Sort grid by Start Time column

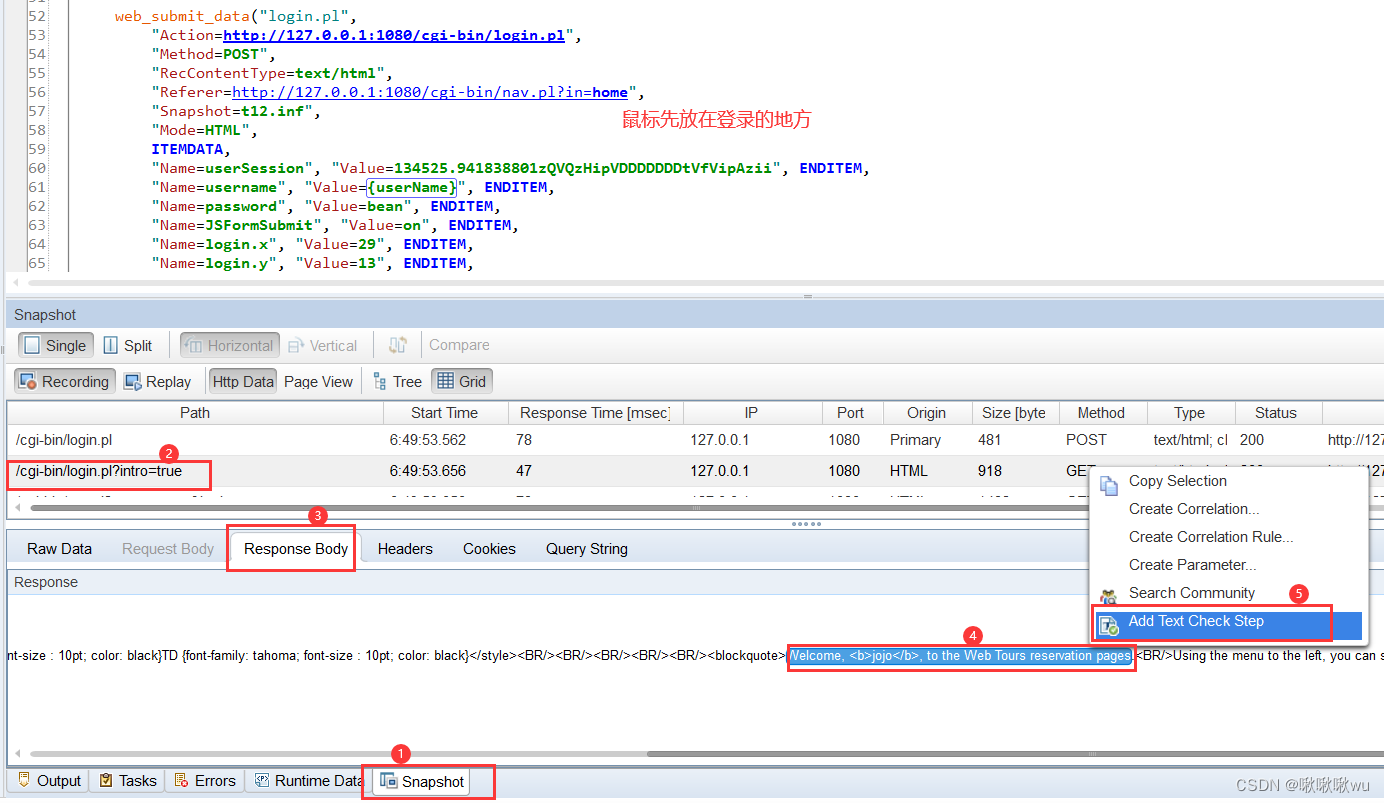click(445, 413)
